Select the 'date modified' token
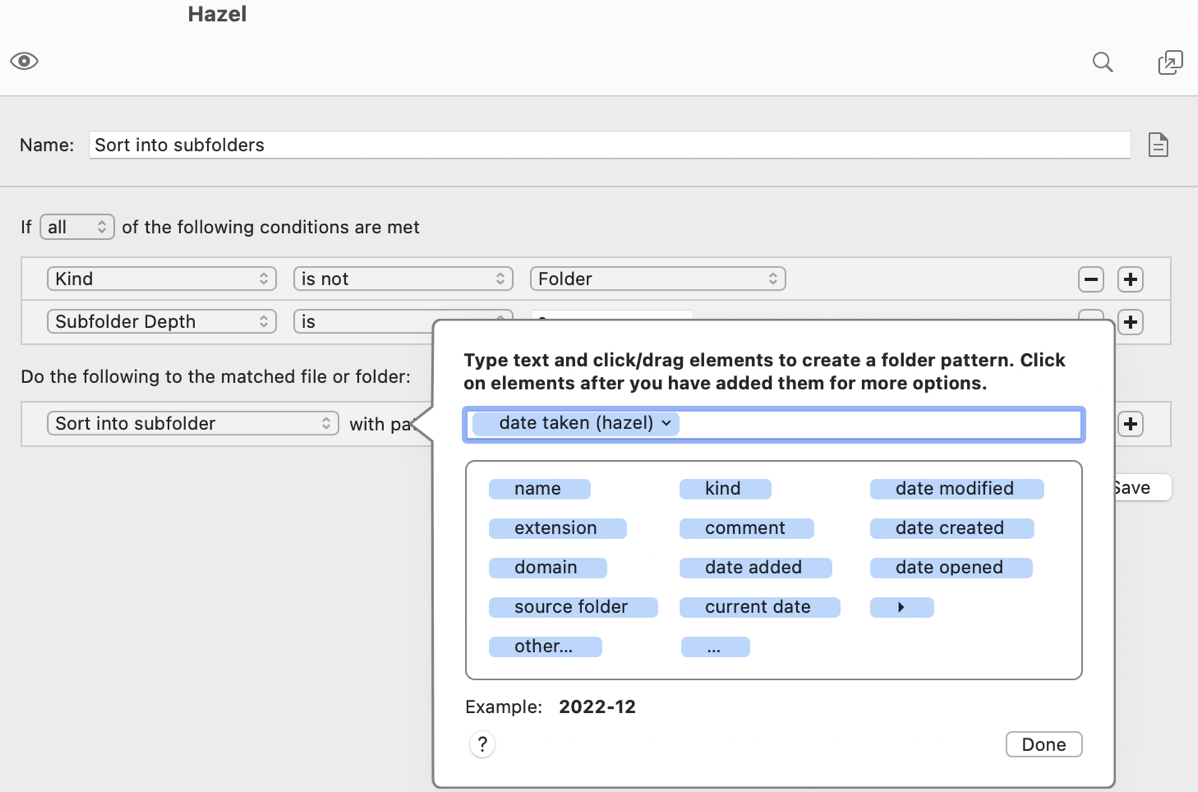This screenshot has height=792, width=1198. [x=955, y=489]
